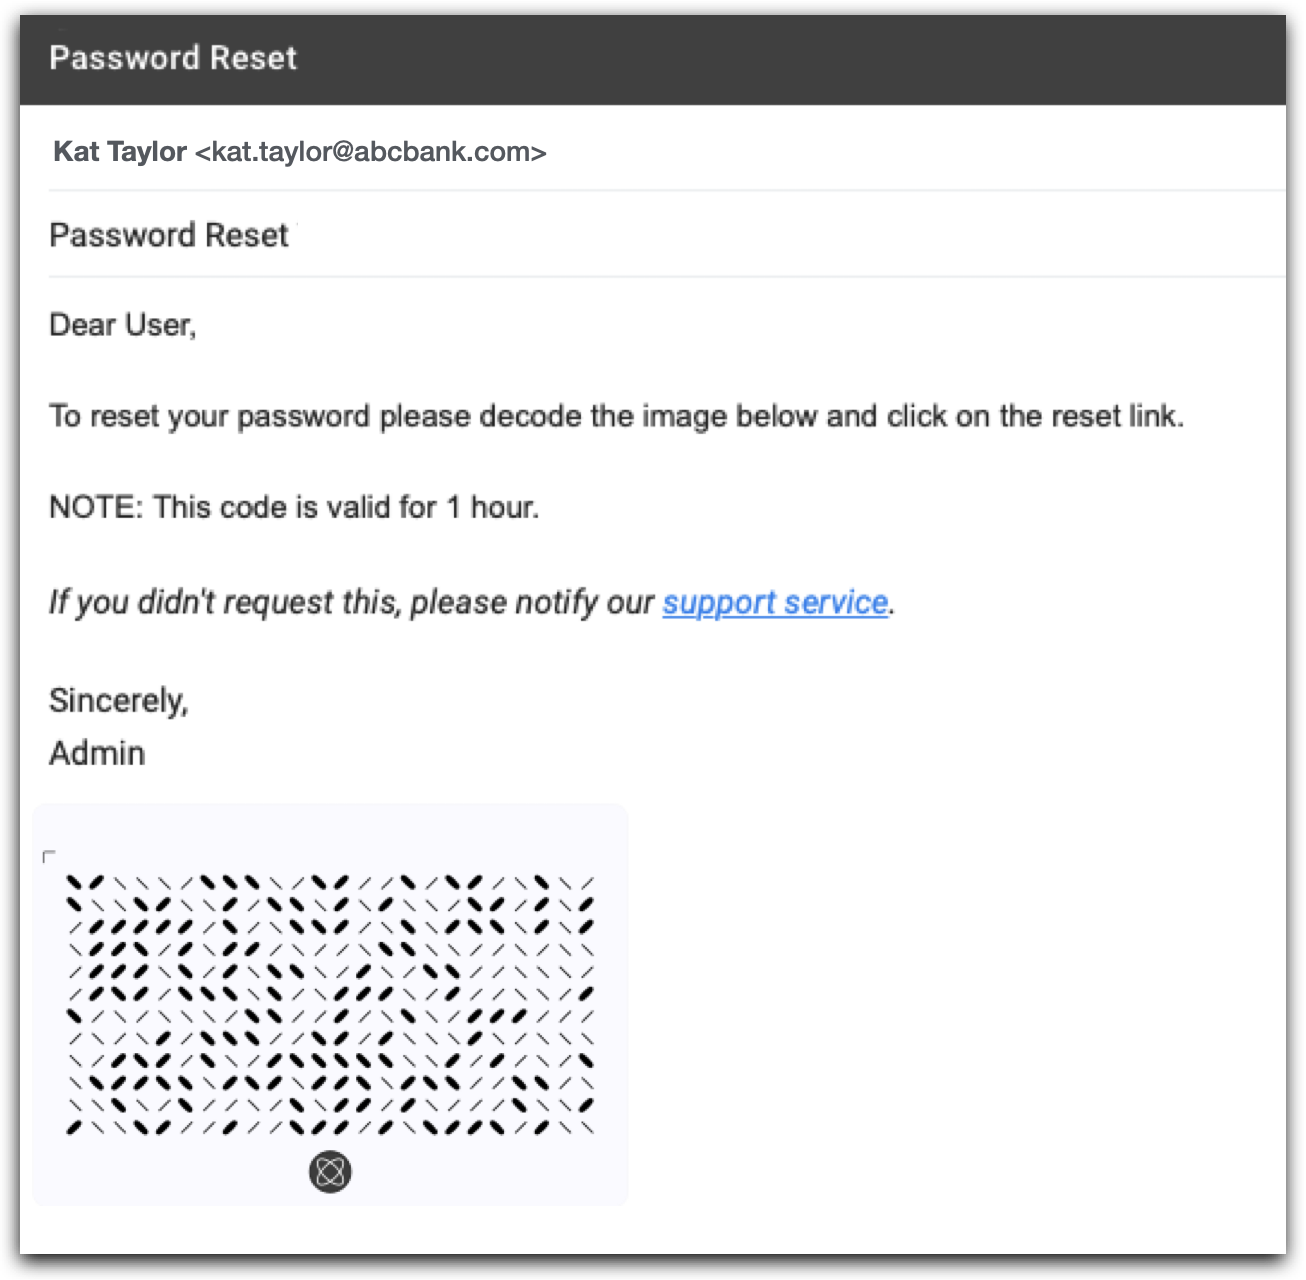Open the support service link

[x=775, y=602]
